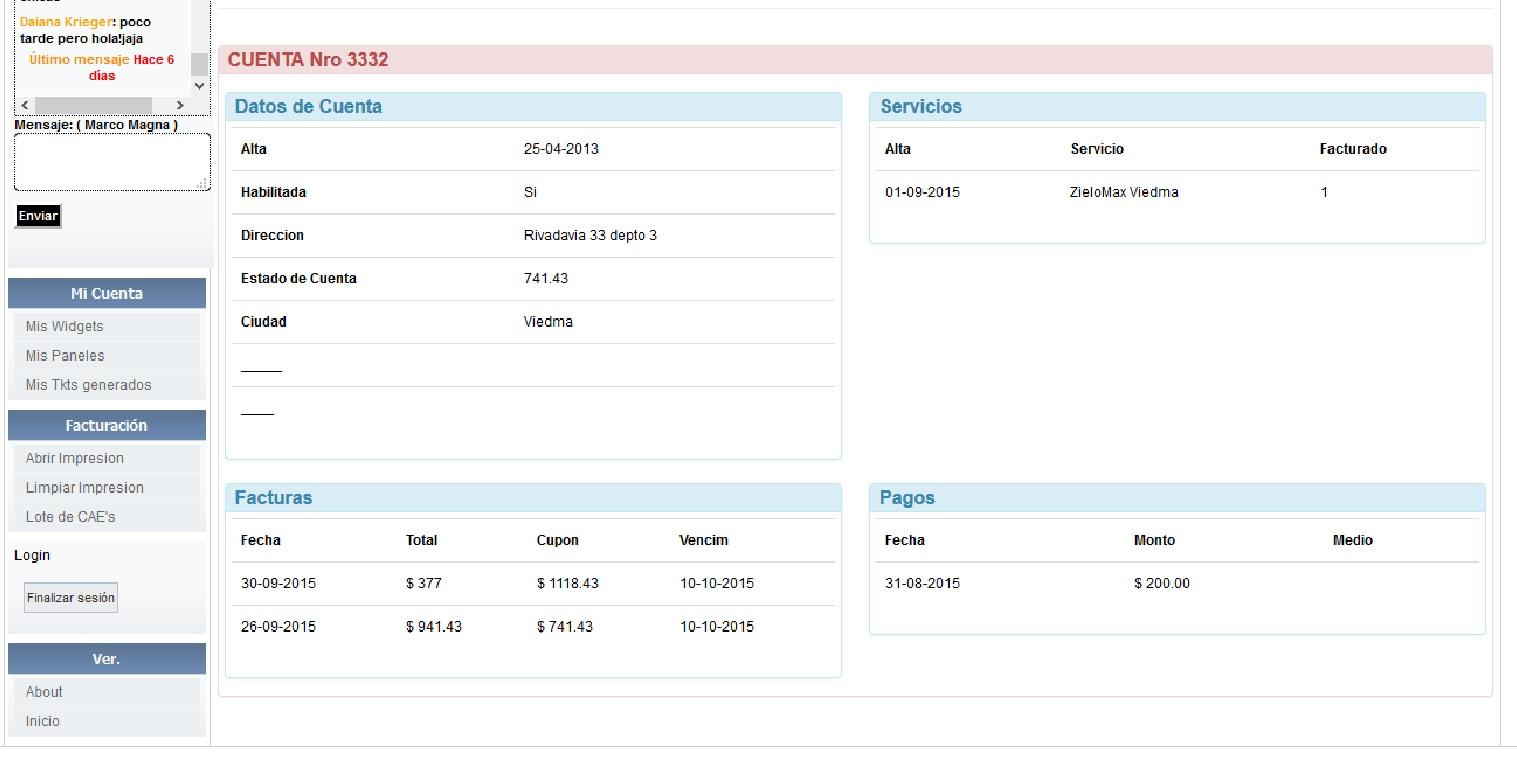Open Mis Widgets menu item
Viewport: 1517px width, 759px height.
pos(65,326)
